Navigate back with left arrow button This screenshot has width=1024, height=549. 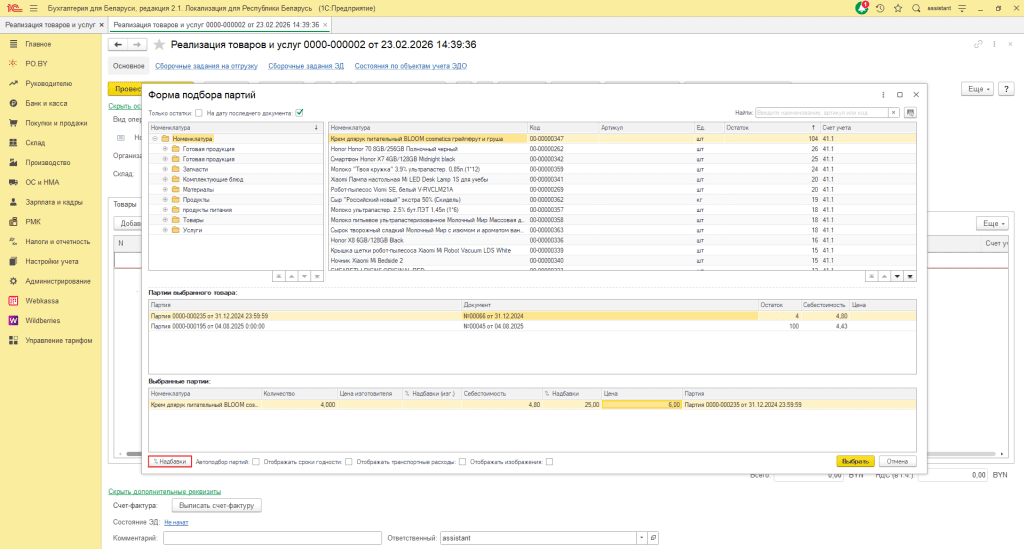point(118,45)
